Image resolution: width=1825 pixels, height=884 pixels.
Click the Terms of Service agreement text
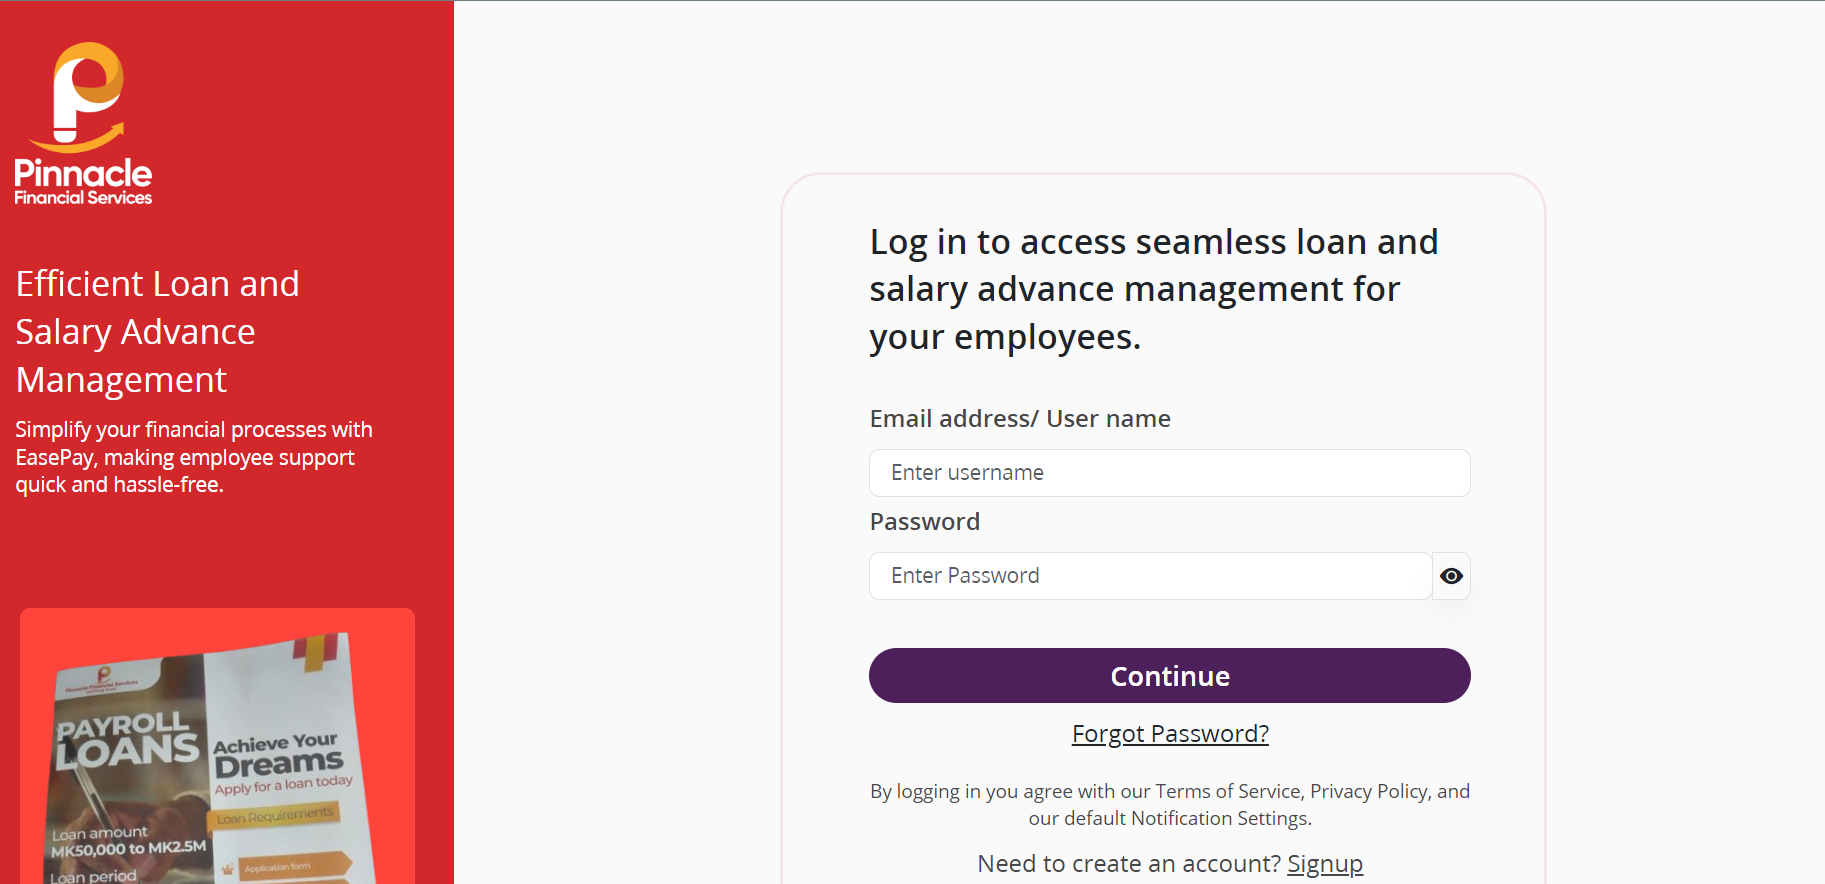[1169, 805]
